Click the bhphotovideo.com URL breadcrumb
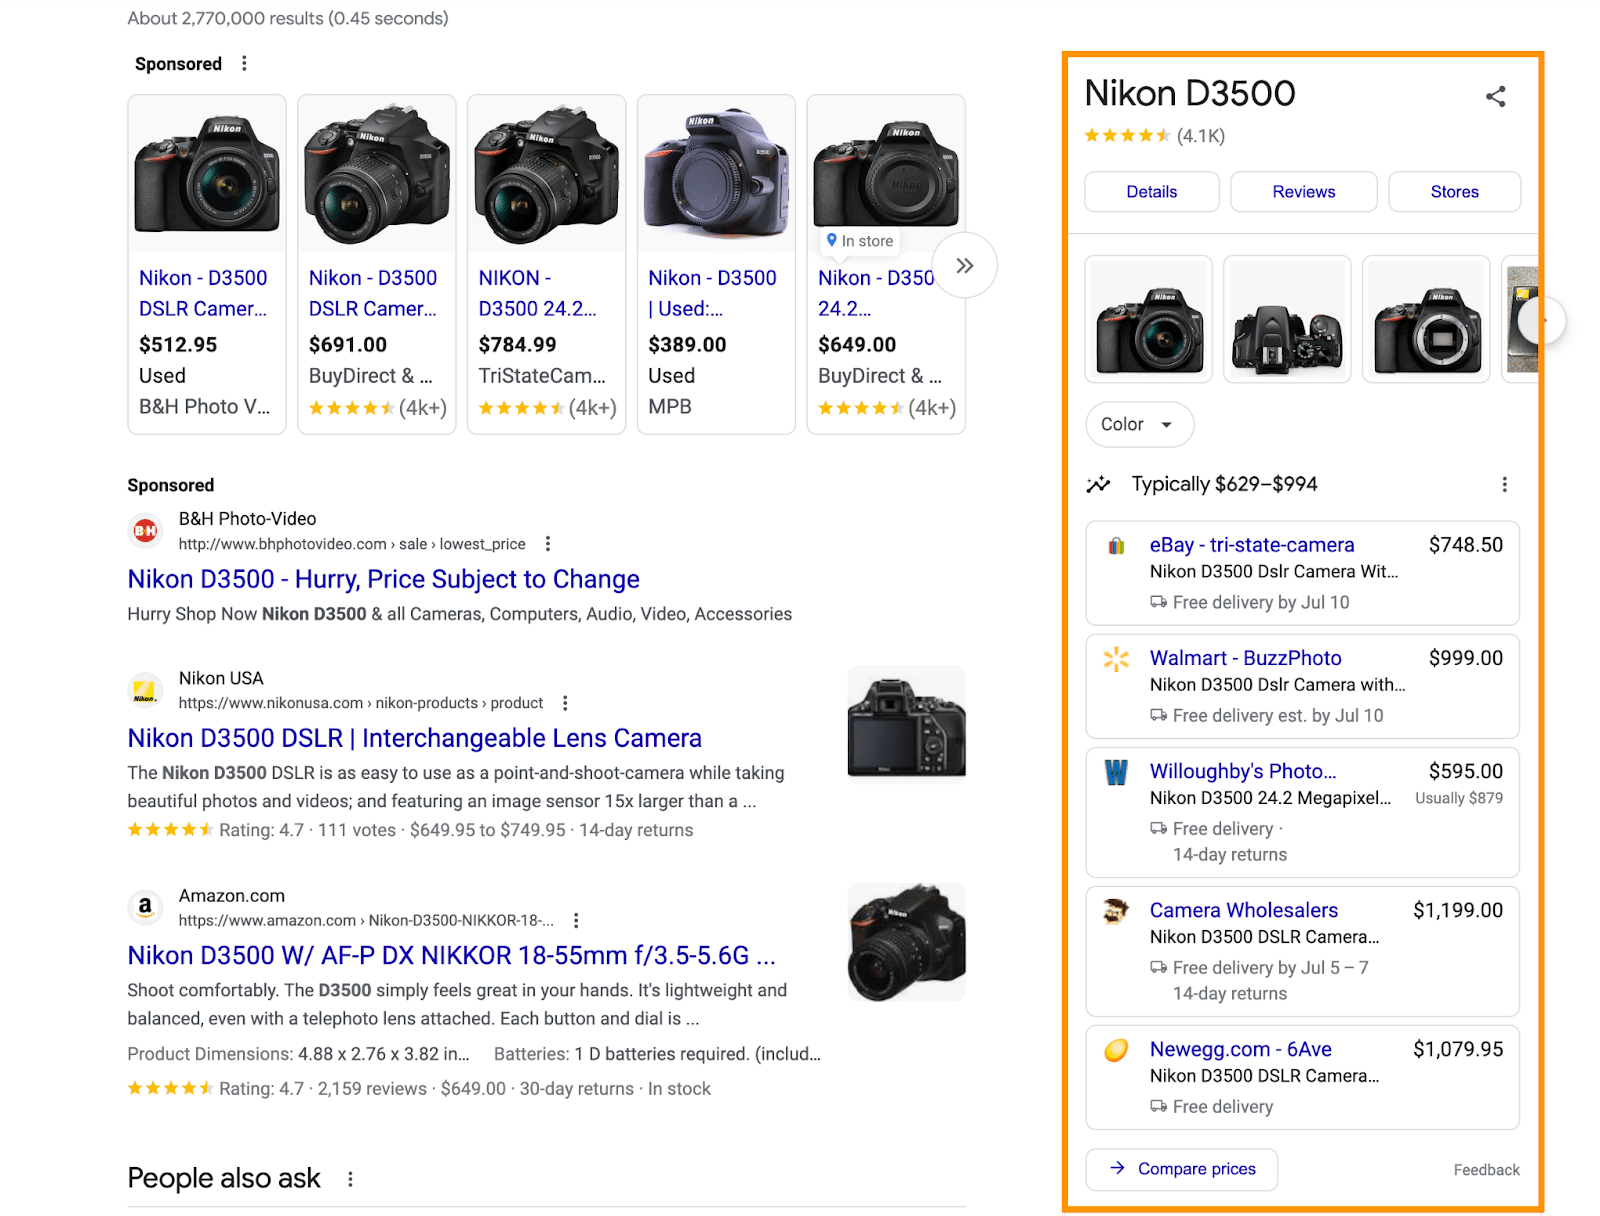 (x=352, y=544)
